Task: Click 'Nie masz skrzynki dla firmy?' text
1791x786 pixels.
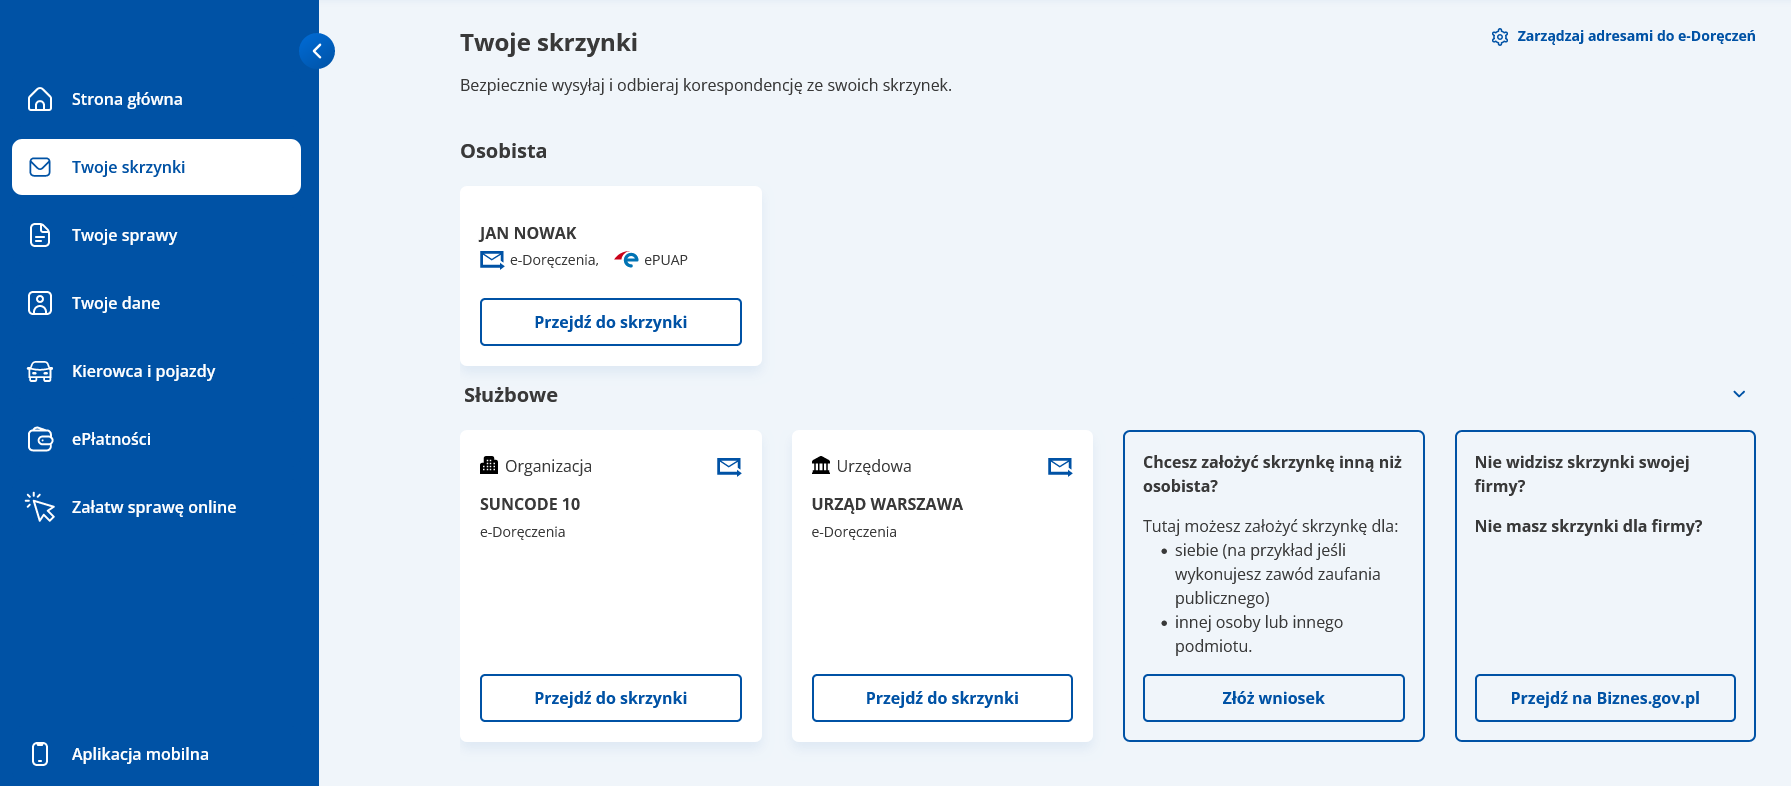Action: click(x=1588, y=526)
